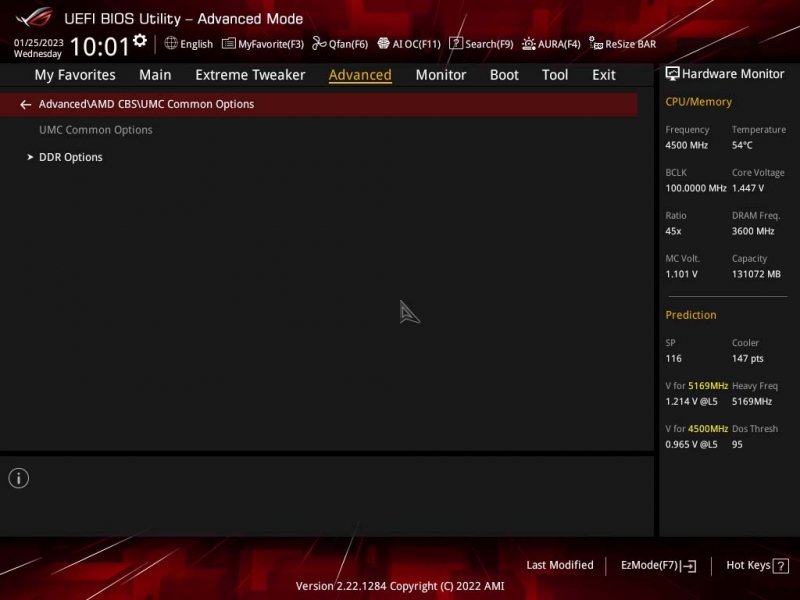Click UMC Common Options heading text
800x600 pixels.
click(x=95, y=130)
